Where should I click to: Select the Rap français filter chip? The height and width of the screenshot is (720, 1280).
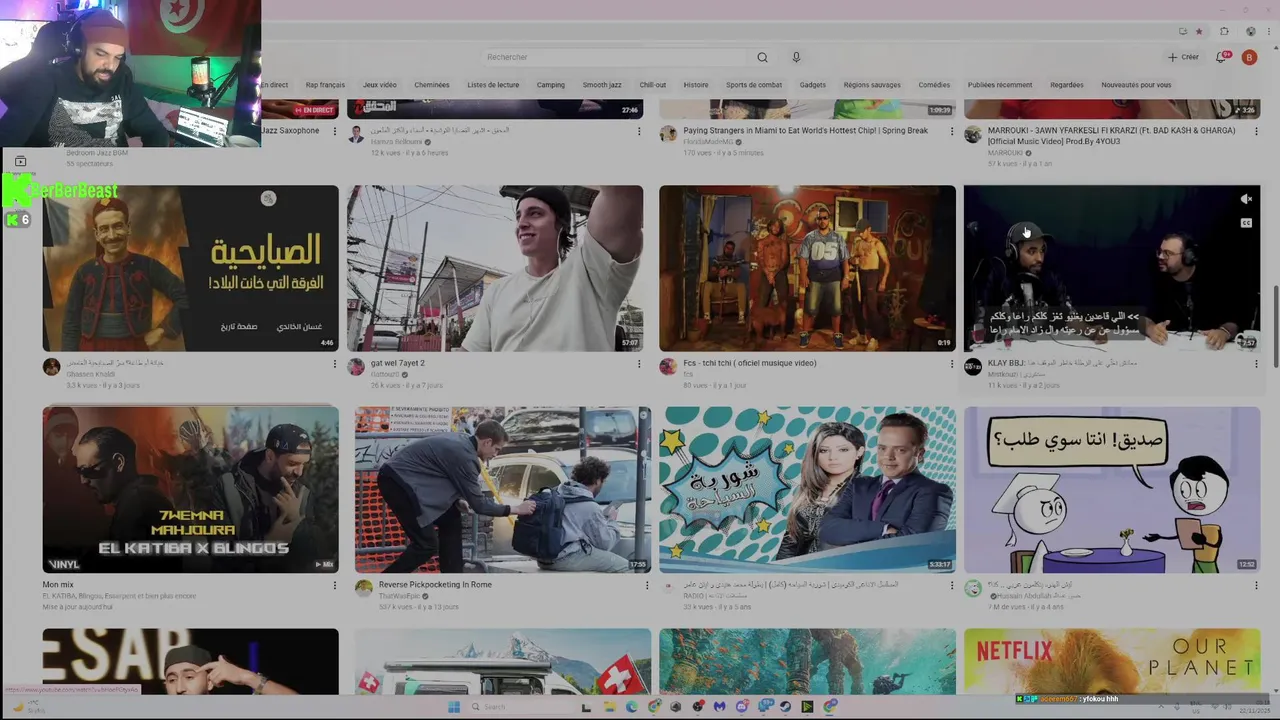point(325,85)
